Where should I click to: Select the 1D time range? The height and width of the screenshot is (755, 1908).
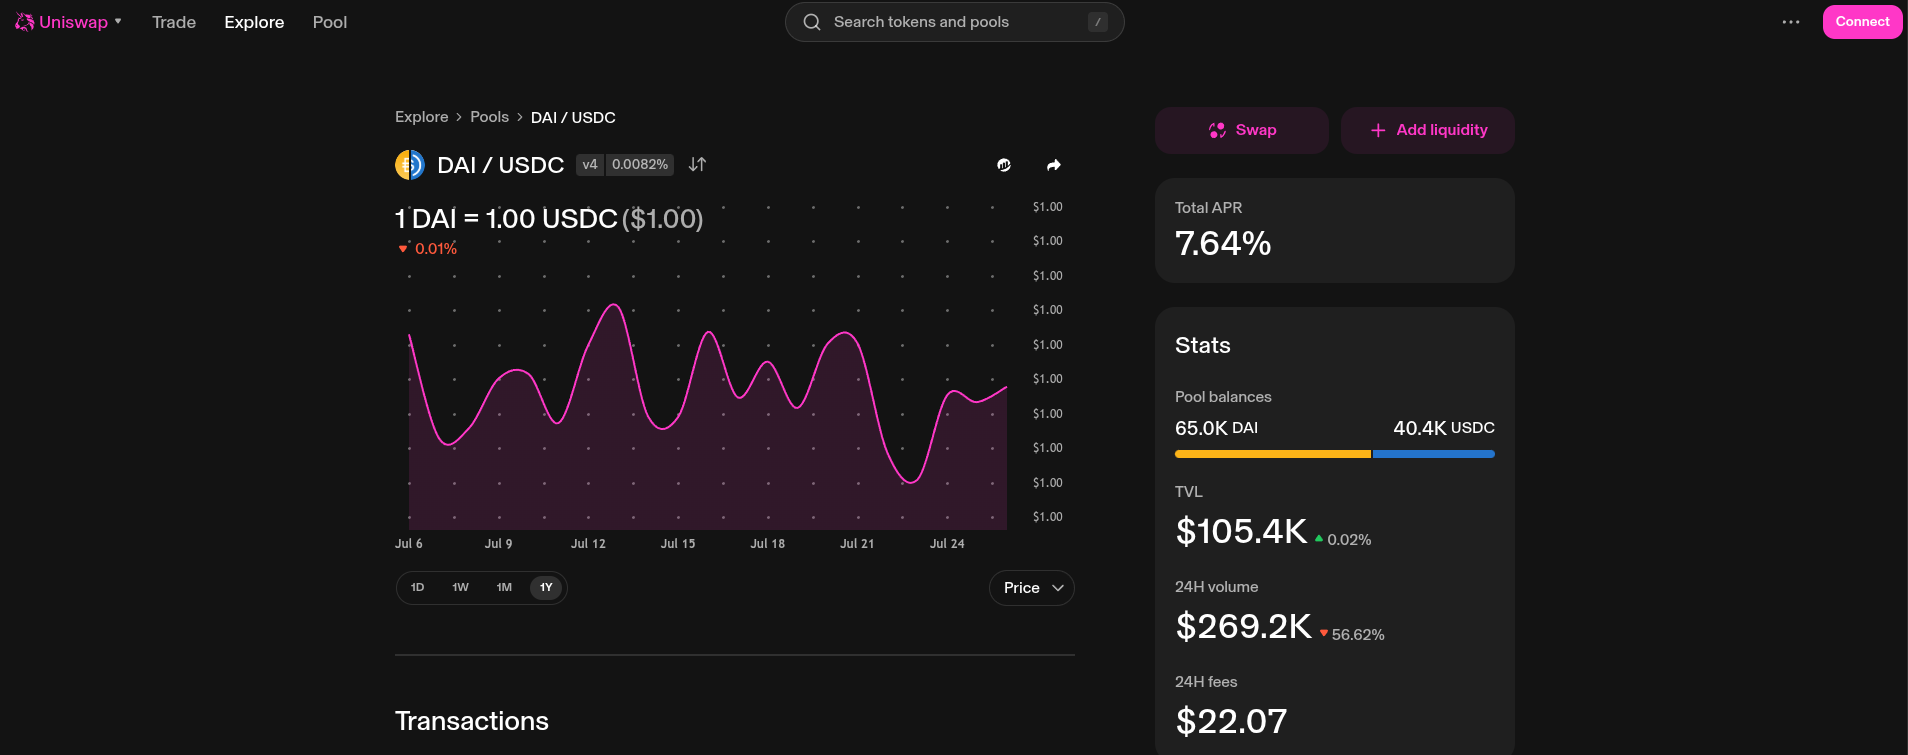418,588
